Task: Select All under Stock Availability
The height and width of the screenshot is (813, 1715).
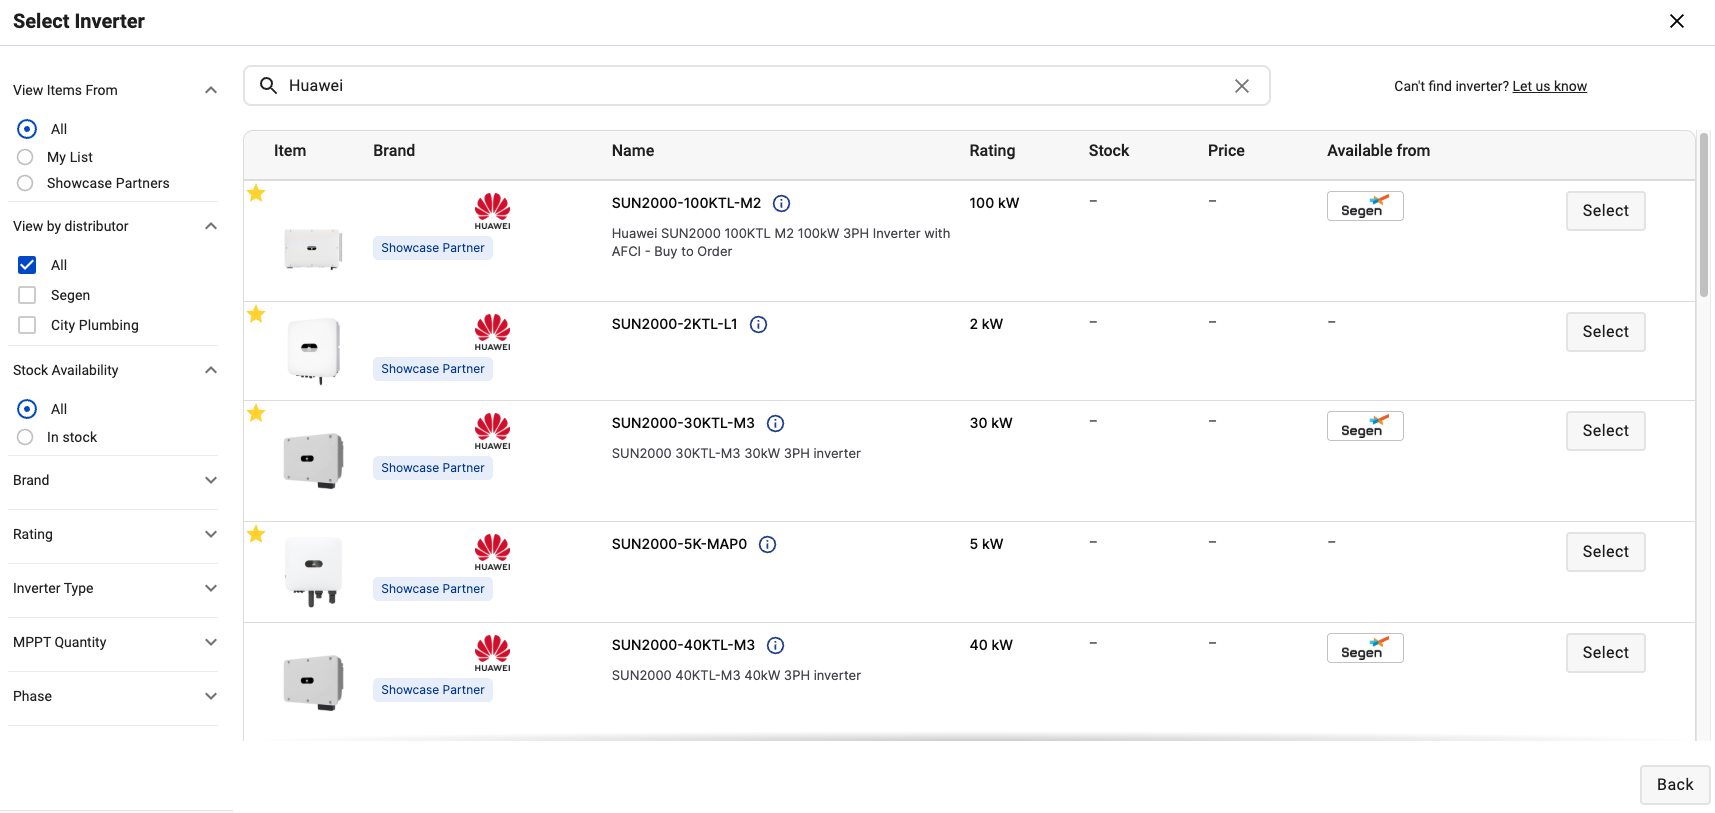Action: point(27,409)
